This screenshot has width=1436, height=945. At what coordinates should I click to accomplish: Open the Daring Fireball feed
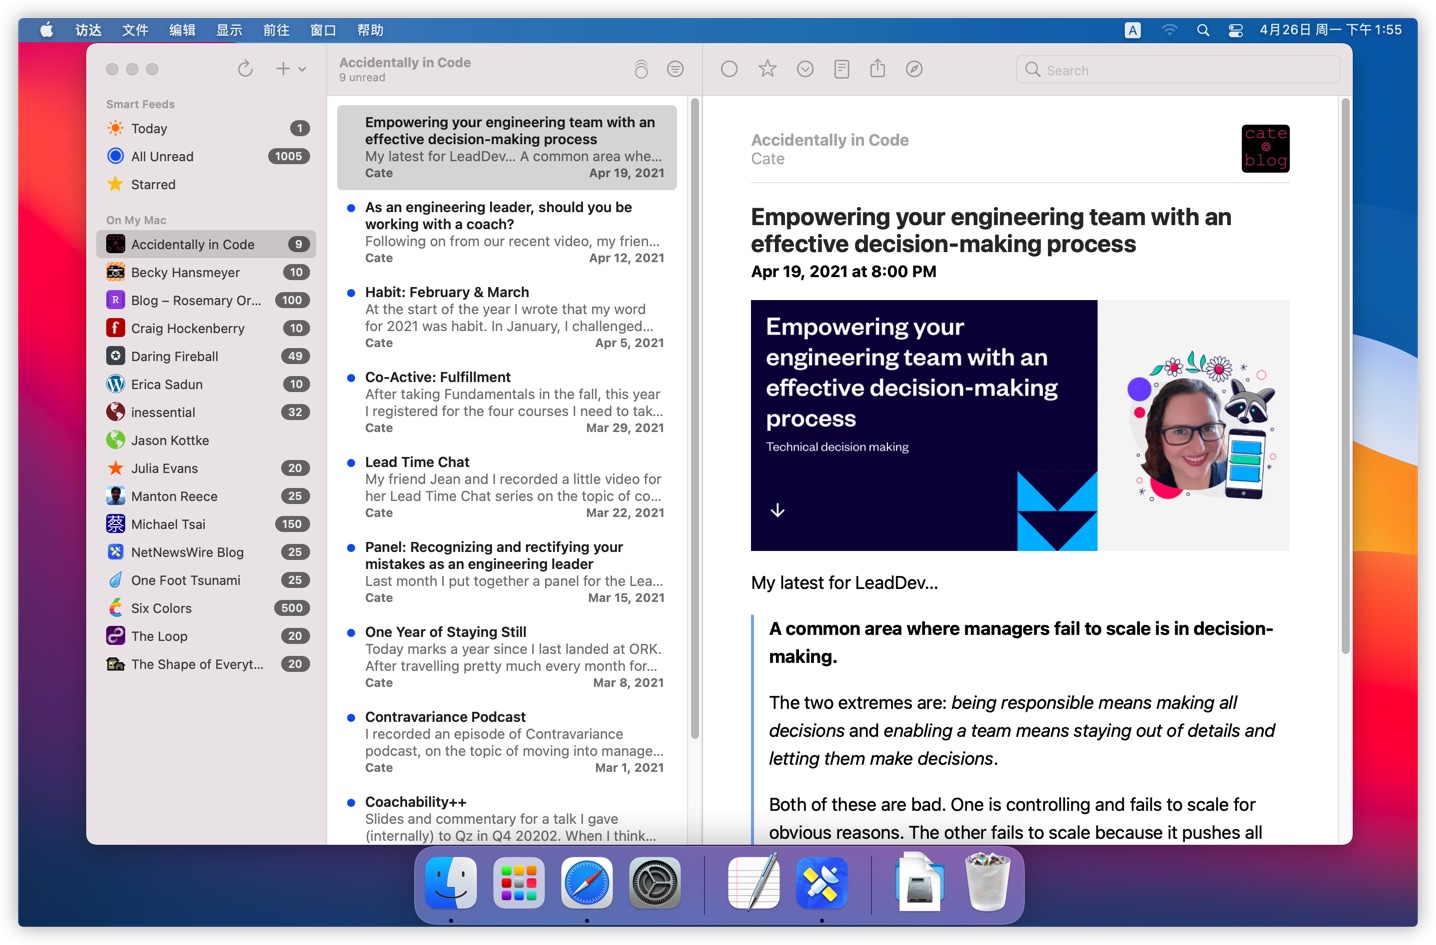click(x=208, y=356)
